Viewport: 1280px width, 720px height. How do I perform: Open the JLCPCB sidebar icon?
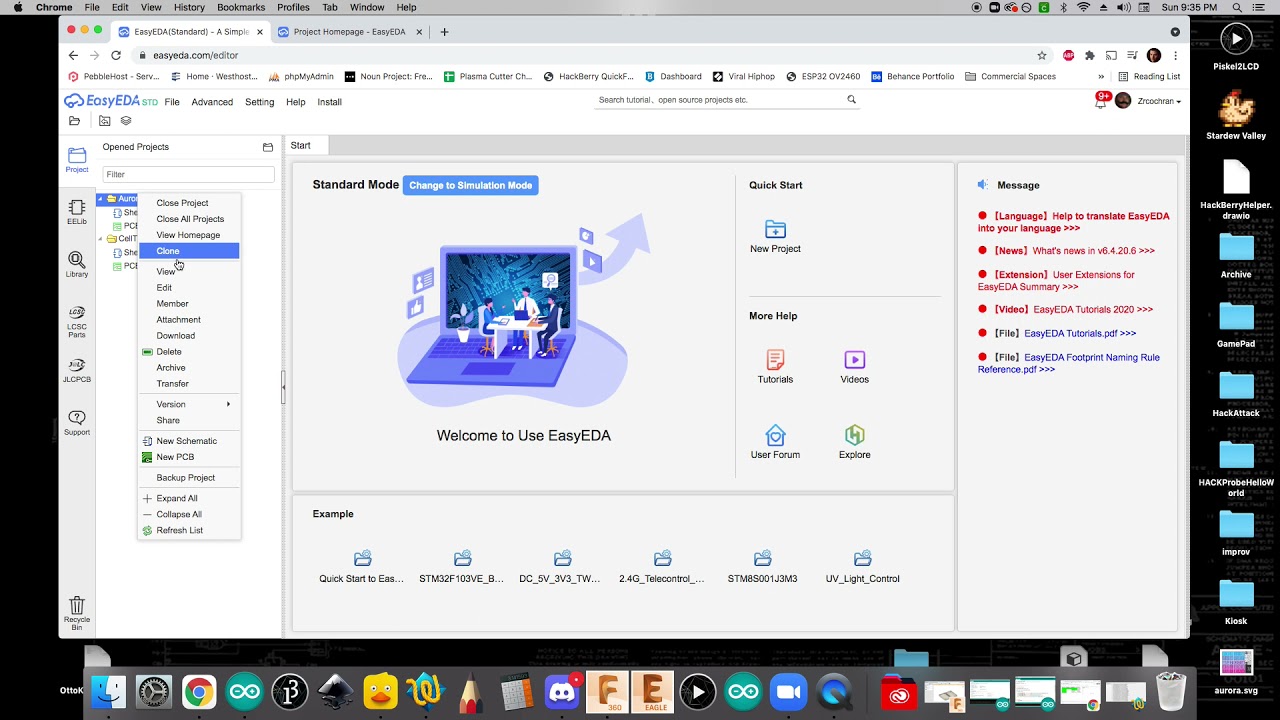click(x=77, y=369)
